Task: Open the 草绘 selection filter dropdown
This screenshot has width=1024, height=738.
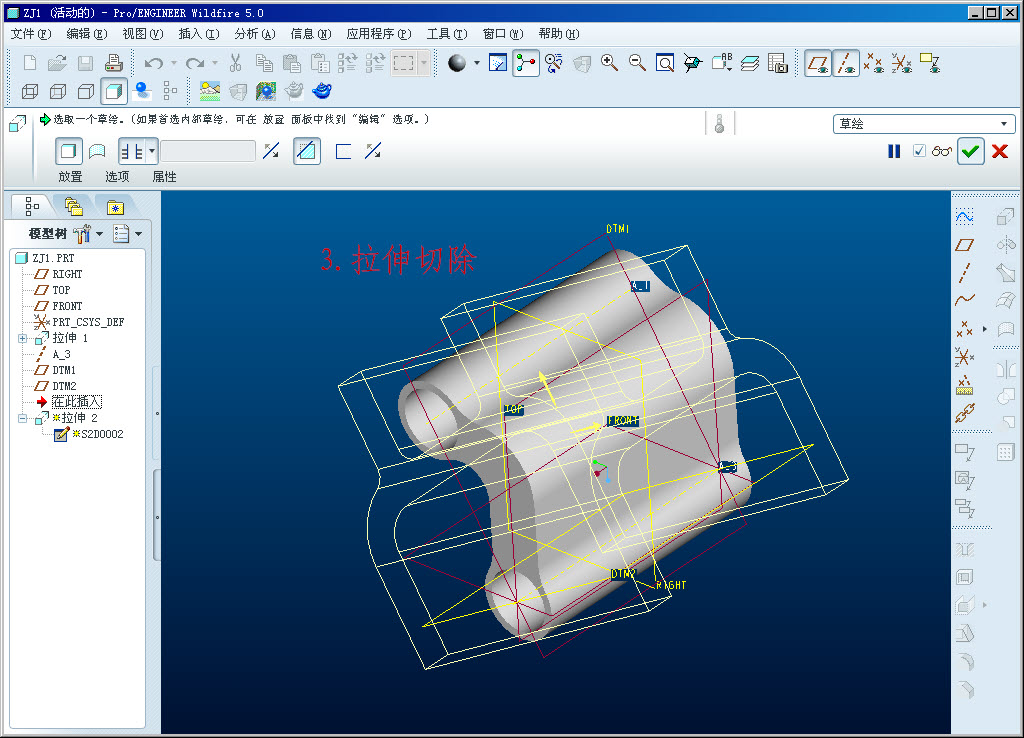Action: (923, 123)
